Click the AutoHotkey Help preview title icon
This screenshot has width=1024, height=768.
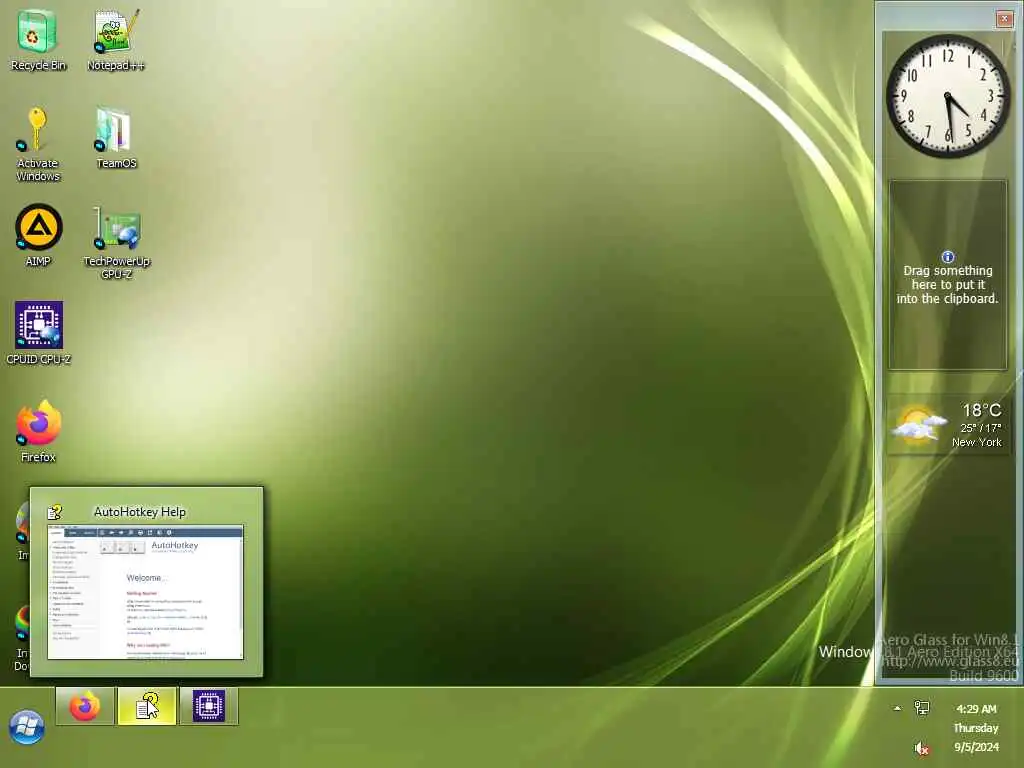click(x=54, y=512)
